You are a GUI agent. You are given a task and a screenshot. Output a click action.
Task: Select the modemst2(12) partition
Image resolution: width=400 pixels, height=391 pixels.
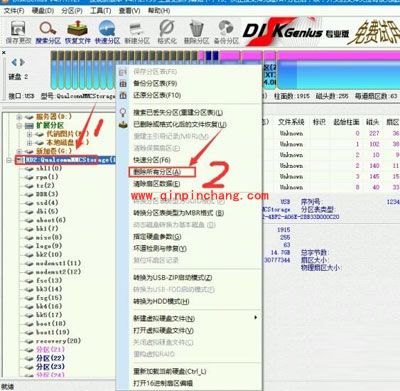tap(58, 272)
